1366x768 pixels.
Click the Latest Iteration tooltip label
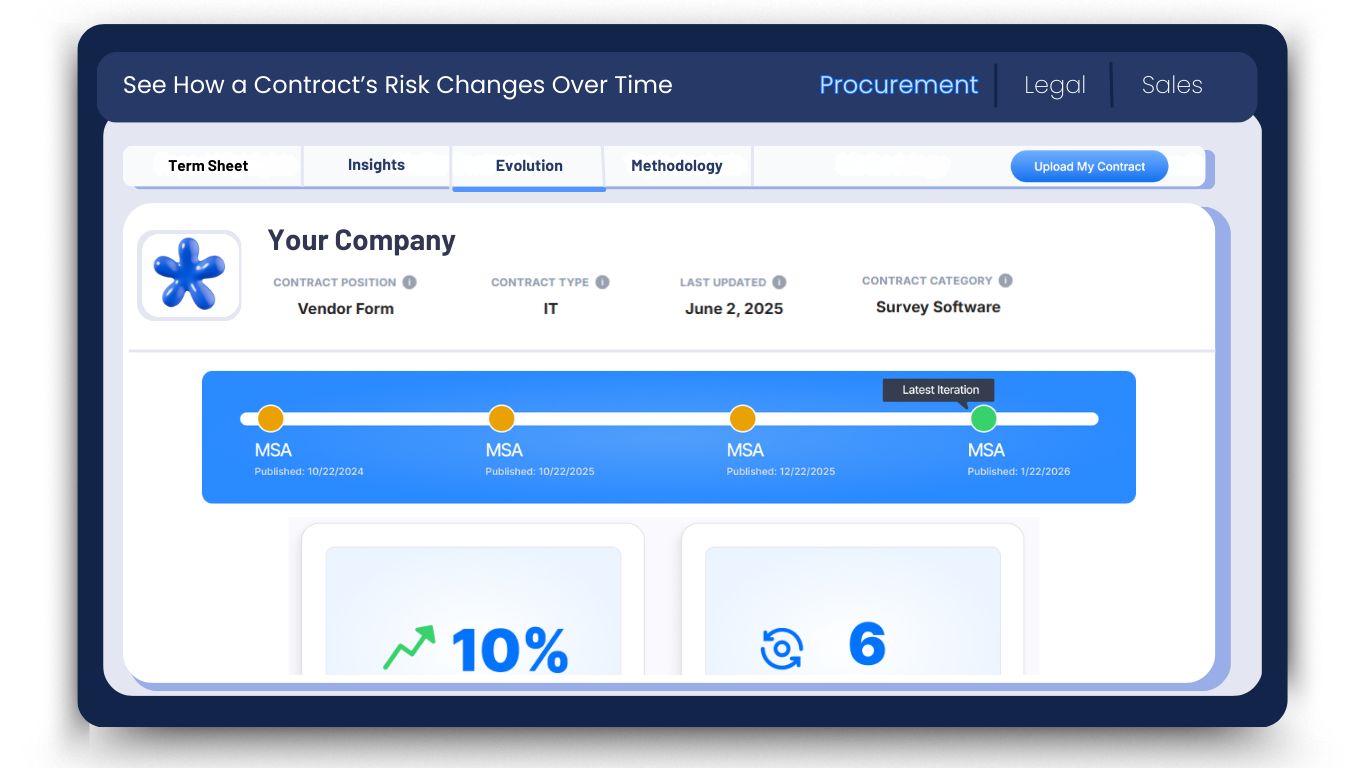(938, 390)
